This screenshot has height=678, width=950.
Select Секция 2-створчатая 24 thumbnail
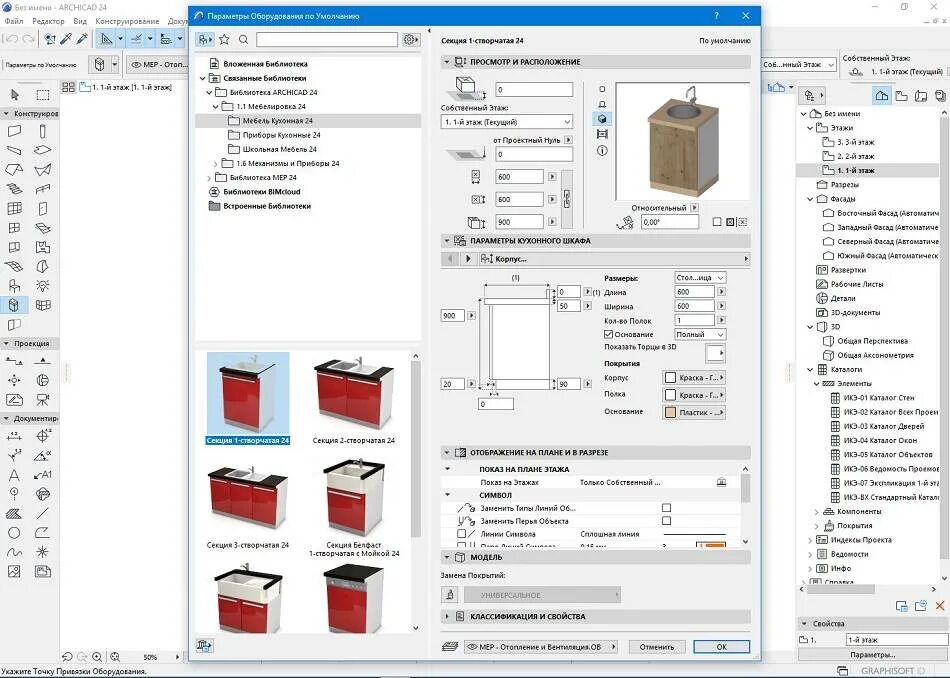354,400
